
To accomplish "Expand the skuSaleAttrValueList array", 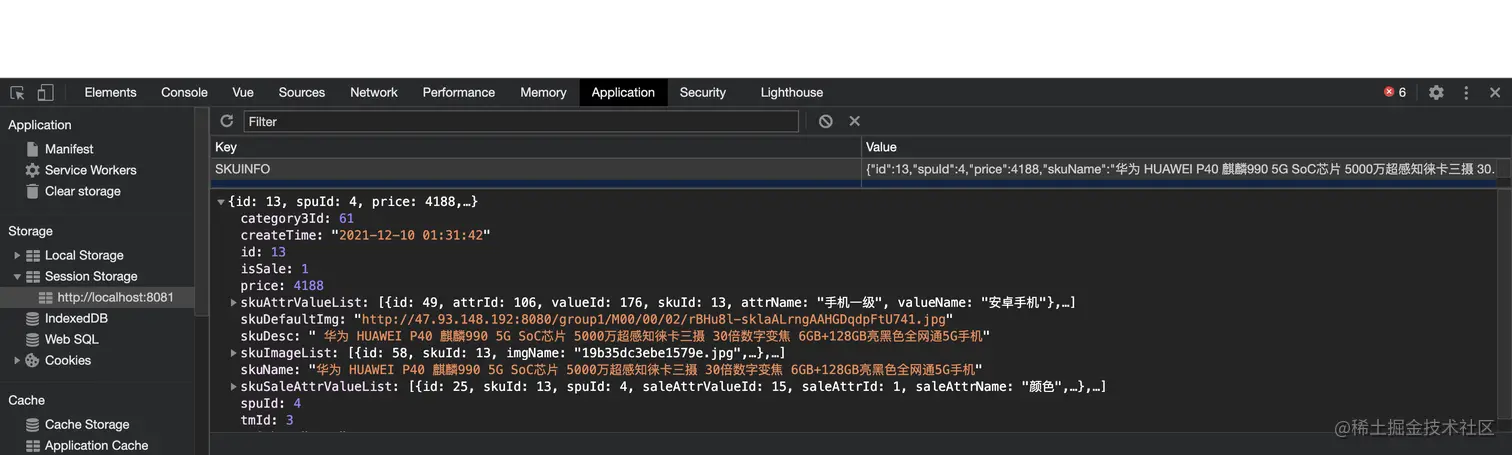I will [x=234, y=386].
